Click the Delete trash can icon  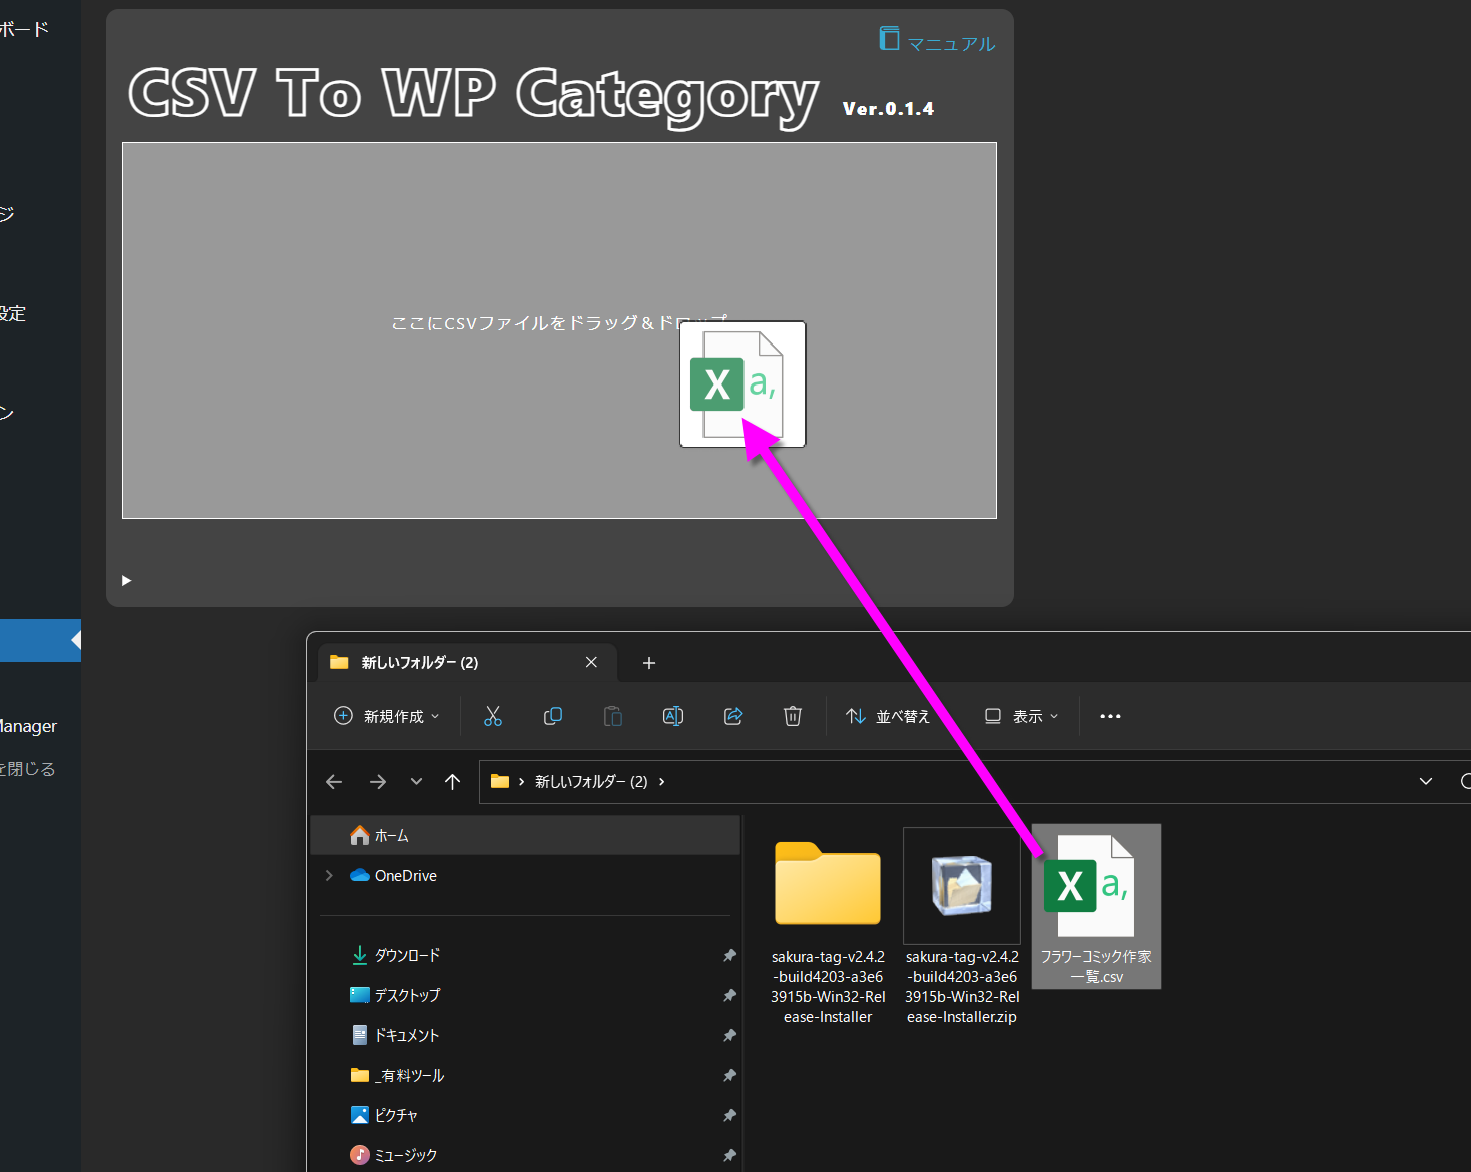point(793,716)
